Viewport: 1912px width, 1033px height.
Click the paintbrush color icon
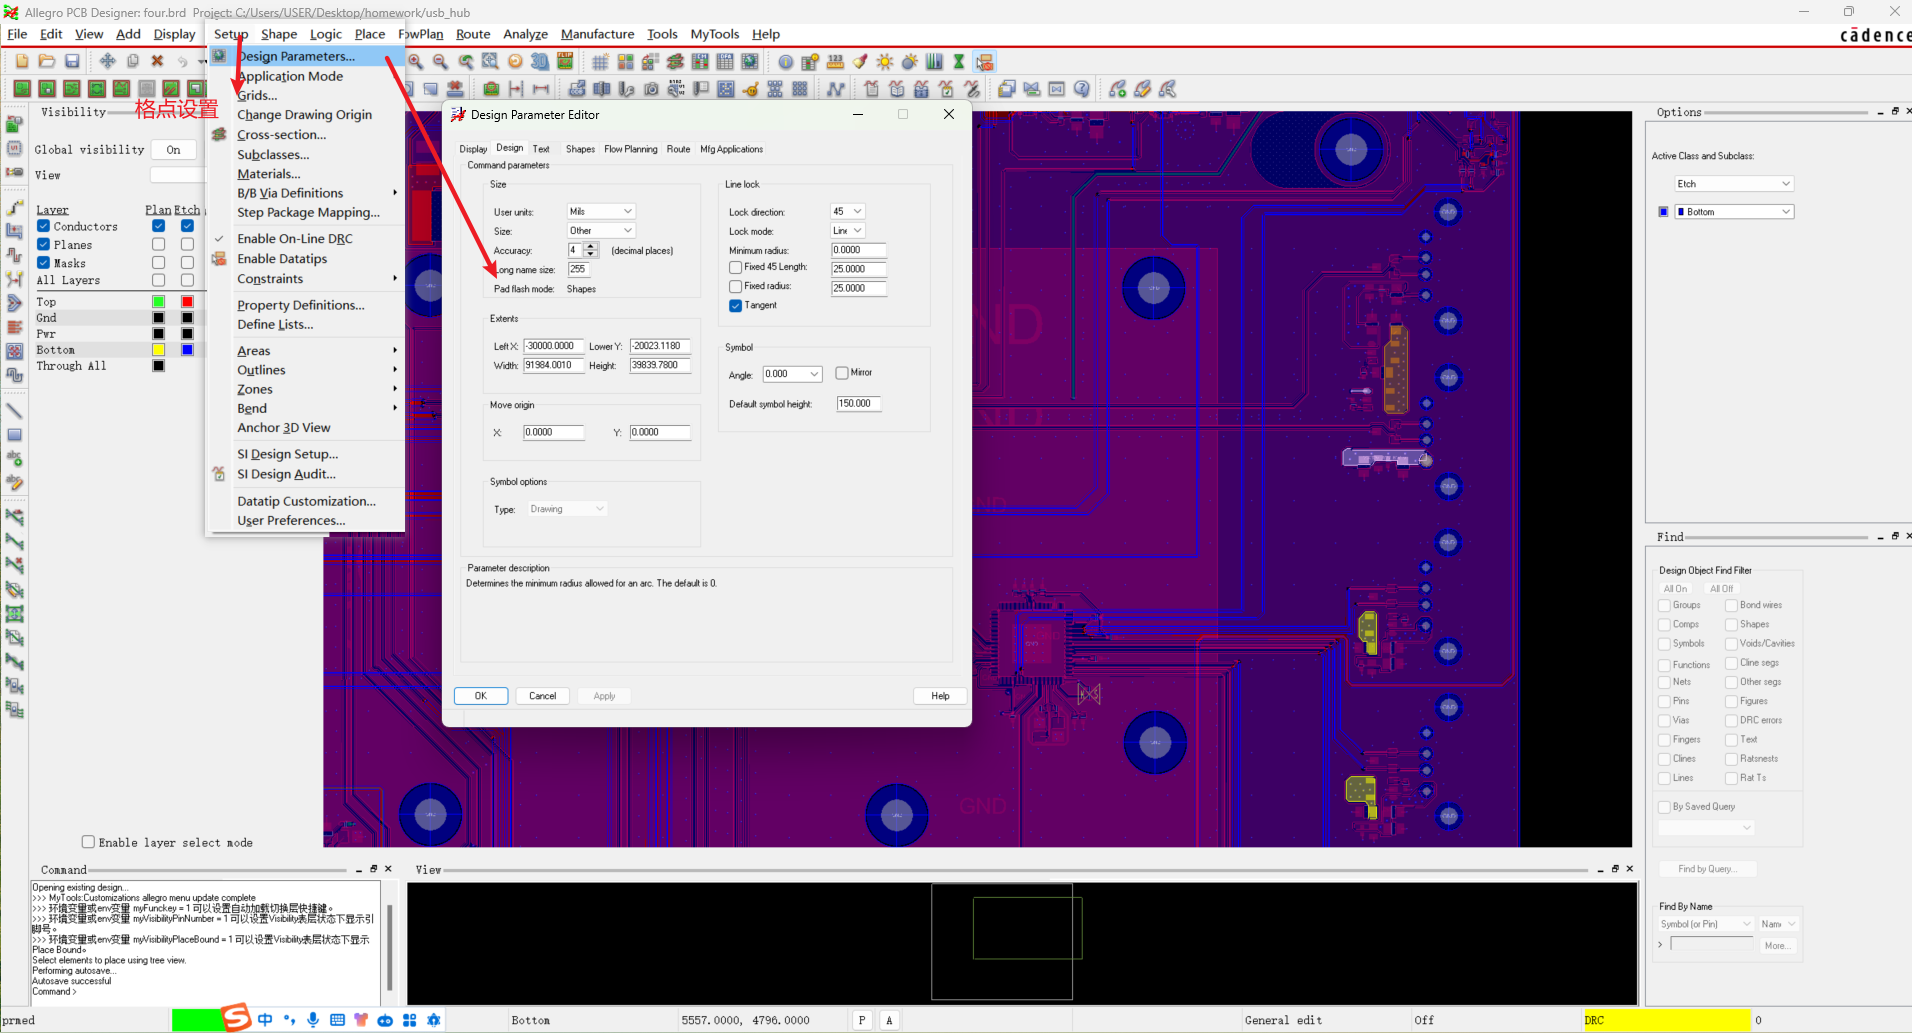(x=860, y=61)
